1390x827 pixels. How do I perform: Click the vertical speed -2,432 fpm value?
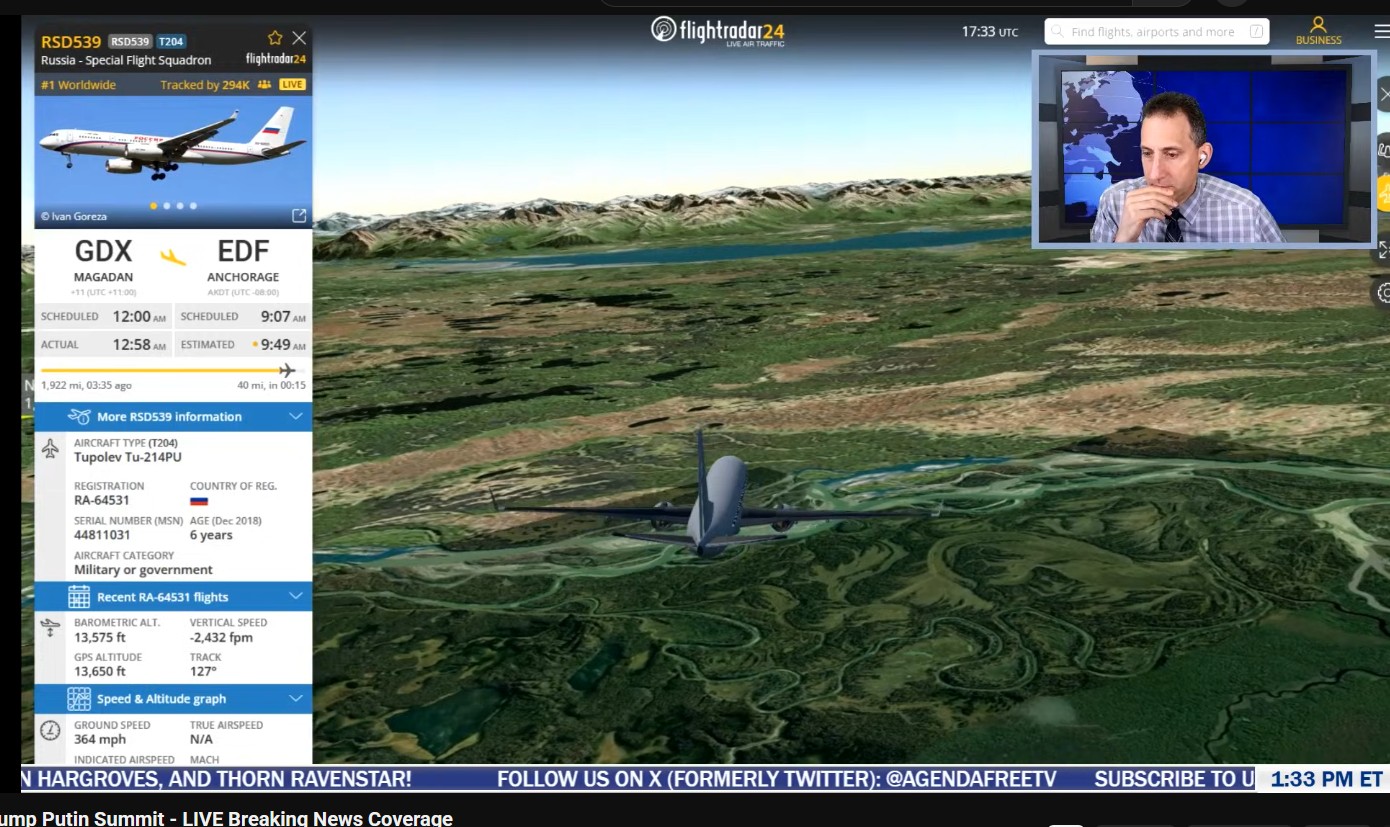point(221,637)
